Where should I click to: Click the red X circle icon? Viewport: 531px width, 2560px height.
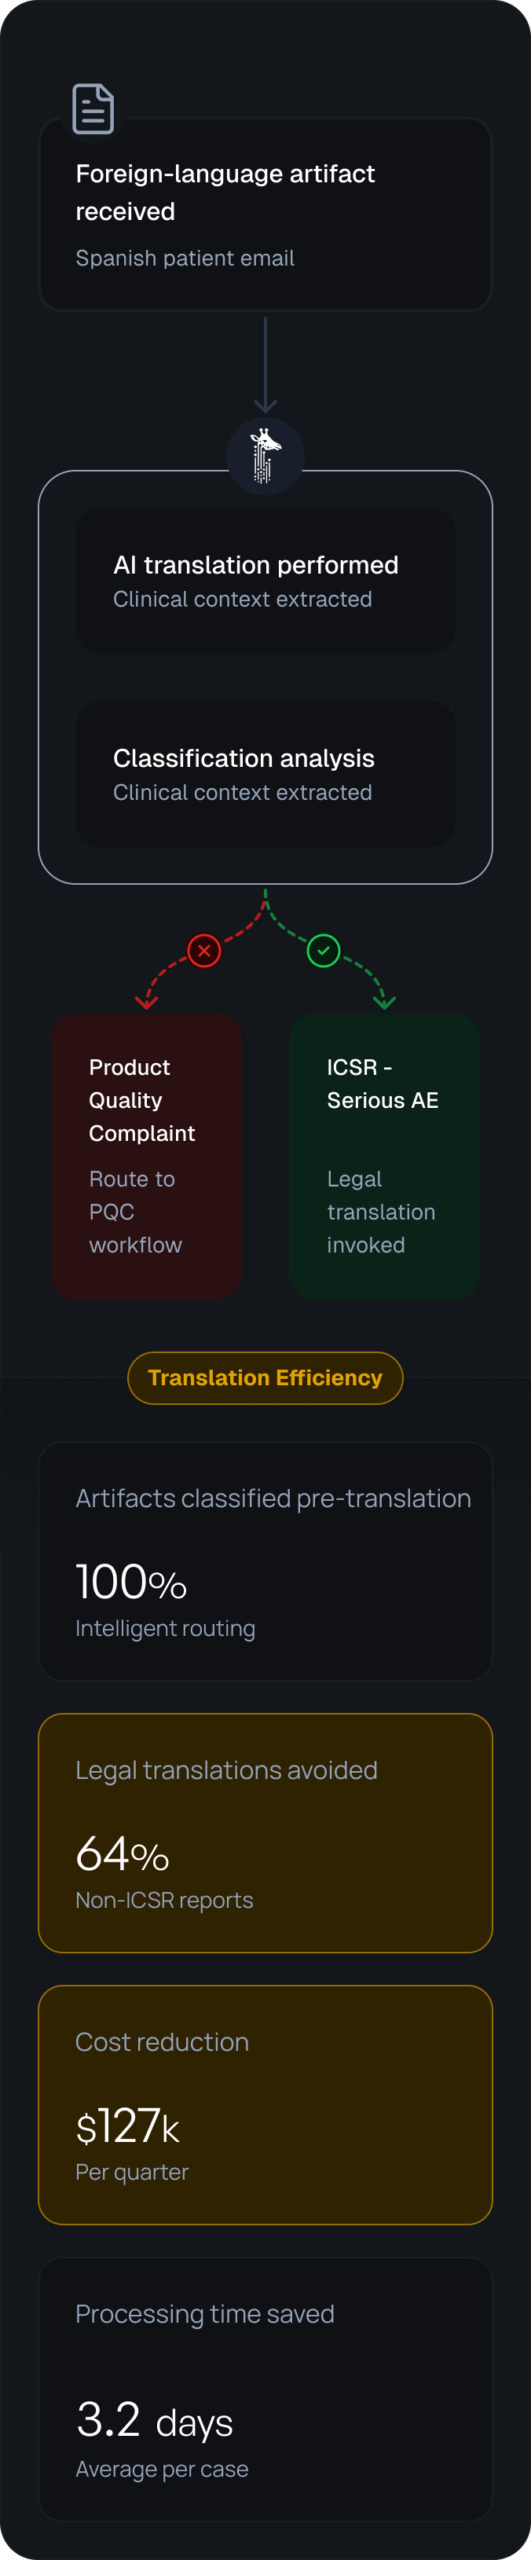tap(204, 950)
